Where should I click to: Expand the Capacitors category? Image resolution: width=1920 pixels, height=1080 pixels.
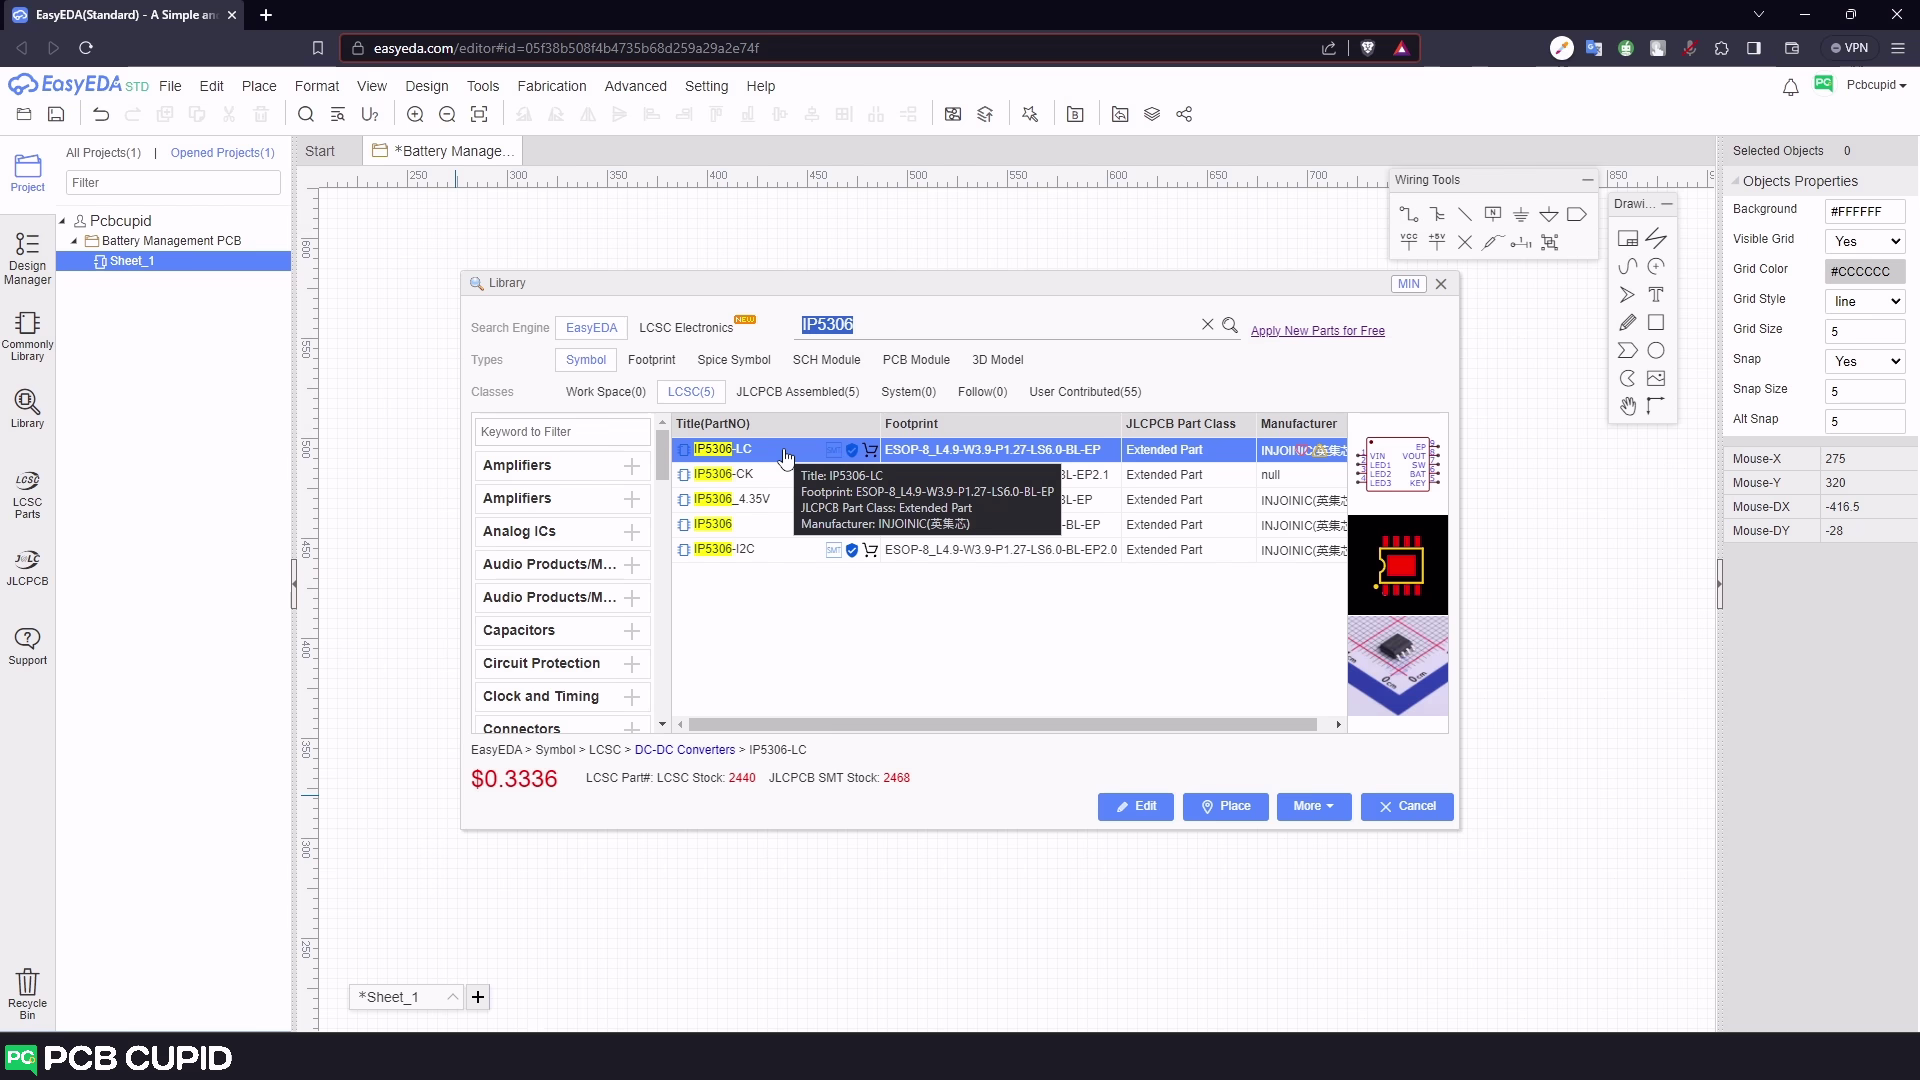pyautogui.click(x=631, y=631)
